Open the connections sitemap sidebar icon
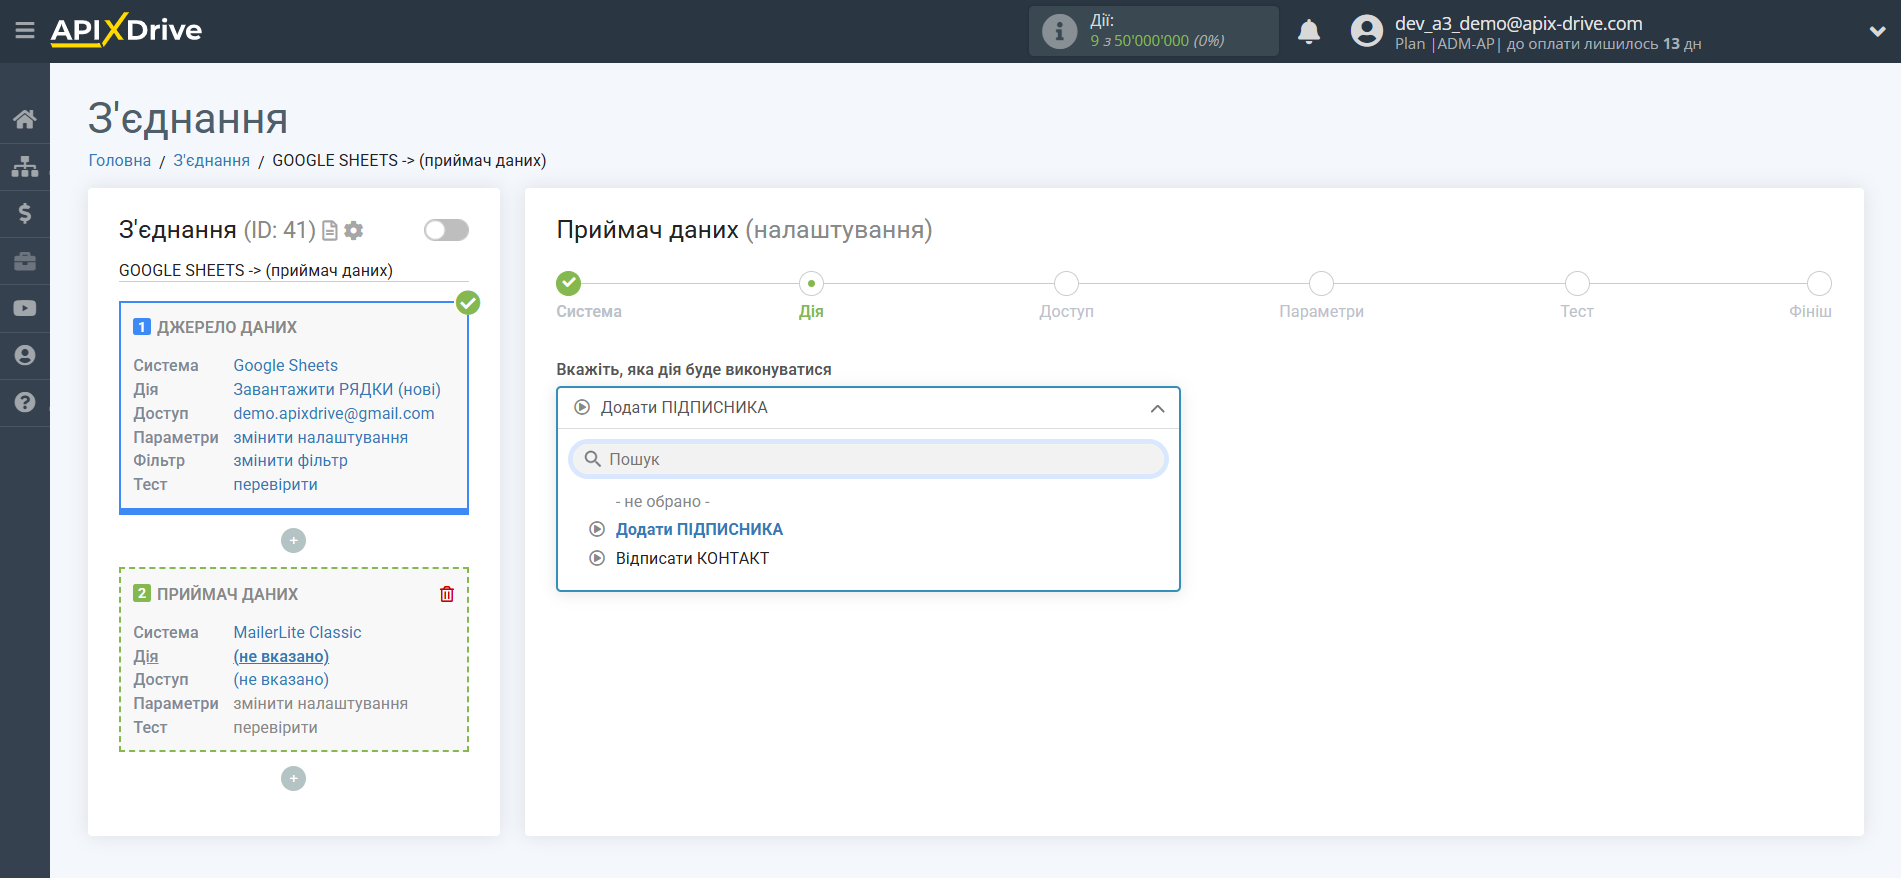This screenshot has width=1901, height=878. (25, 166)
